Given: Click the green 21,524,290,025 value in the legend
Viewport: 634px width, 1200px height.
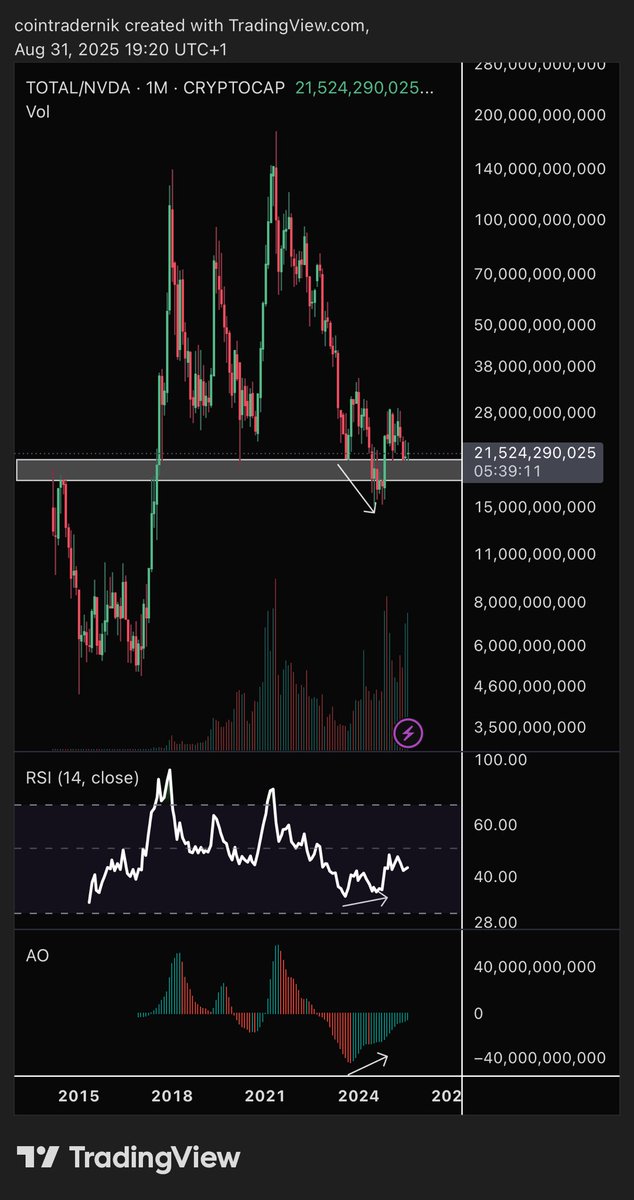Looking at the screenshot, I should point(365,88).
